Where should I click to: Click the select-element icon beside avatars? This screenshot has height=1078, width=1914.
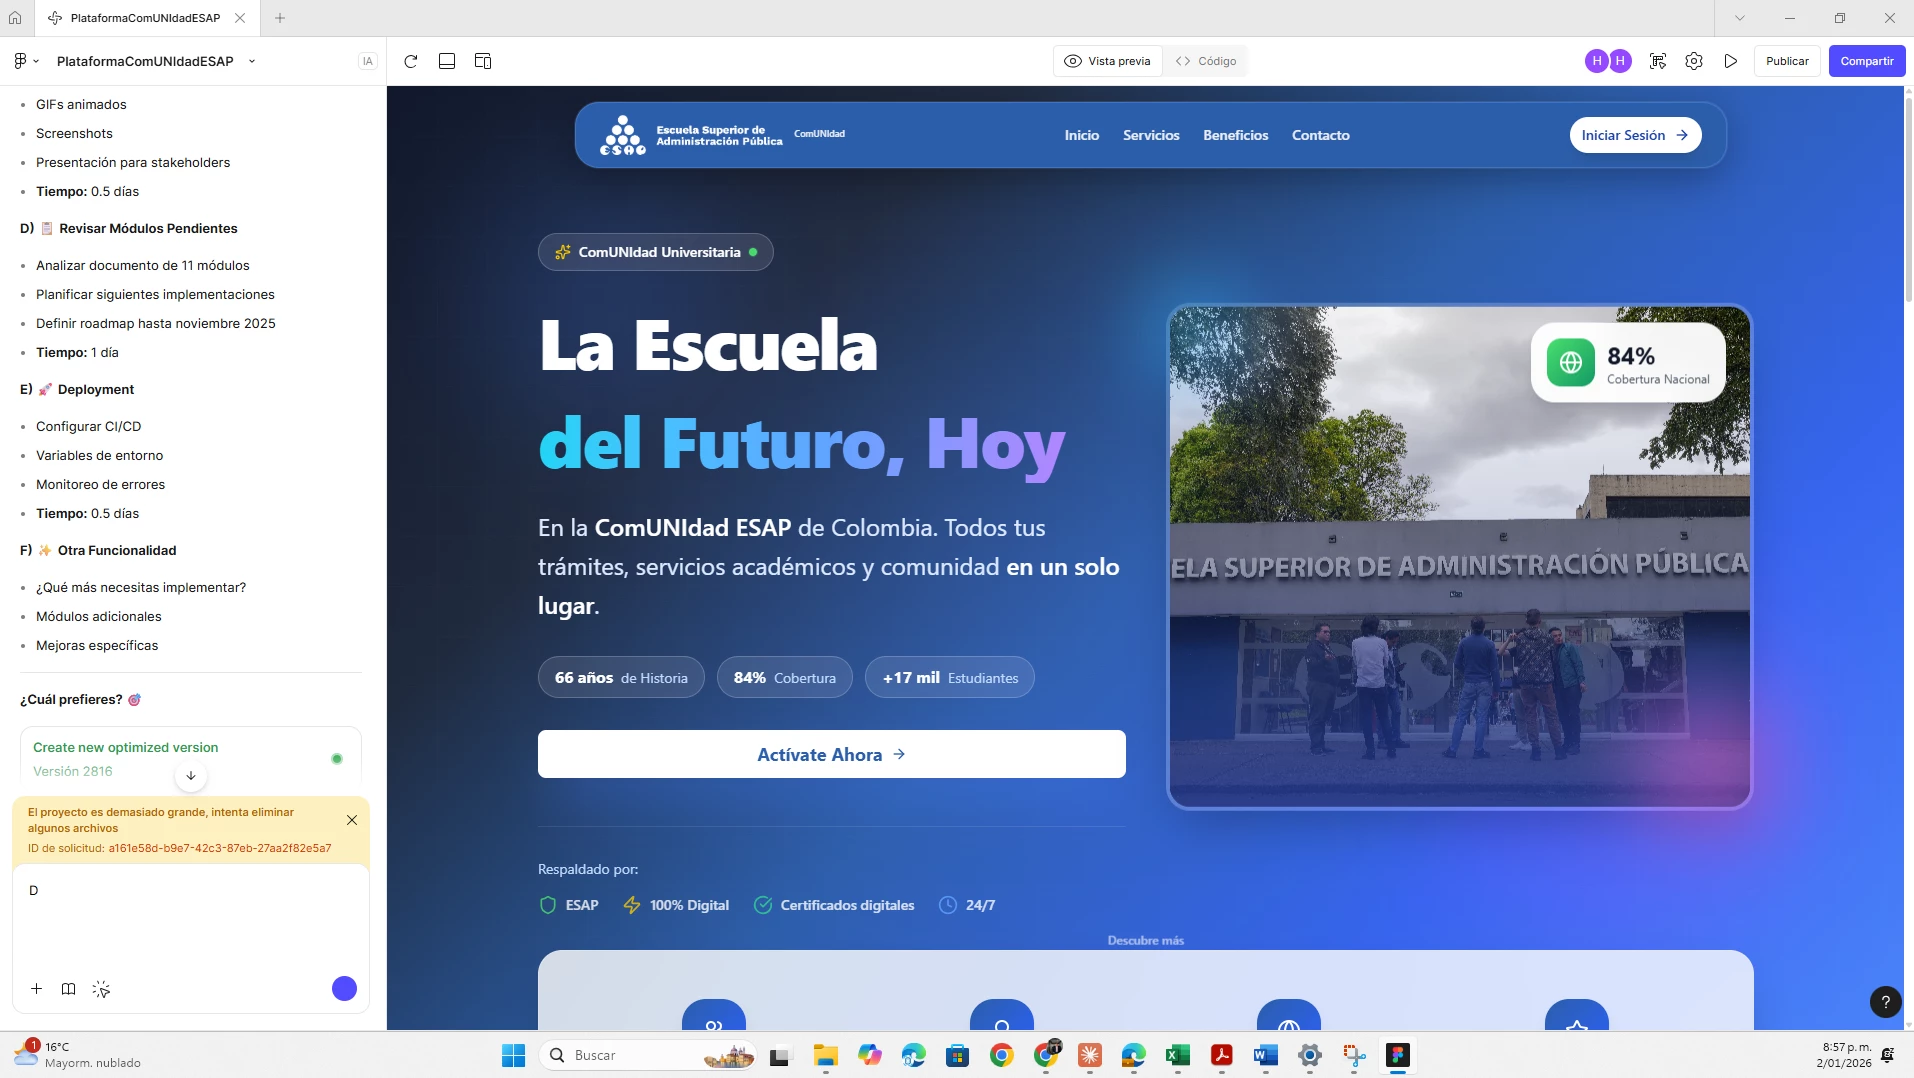(1658, 61)
